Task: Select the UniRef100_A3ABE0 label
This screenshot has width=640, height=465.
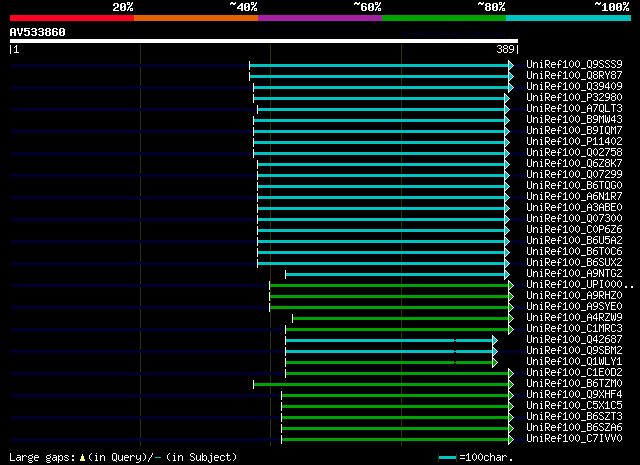Action: click(574, 207)
